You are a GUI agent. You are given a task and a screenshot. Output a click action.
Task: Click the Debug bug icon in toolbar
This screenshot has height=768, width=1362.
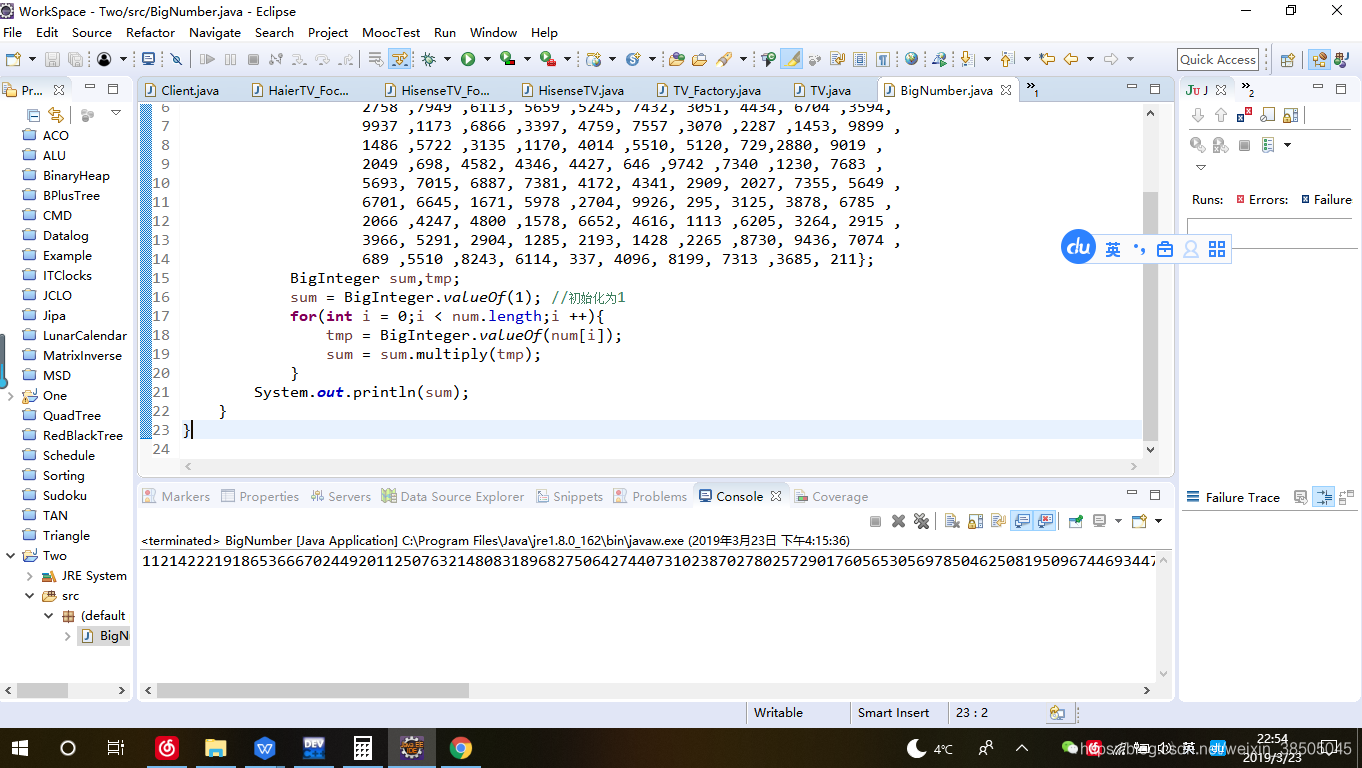pyautogui.click(x=428, y=59)
